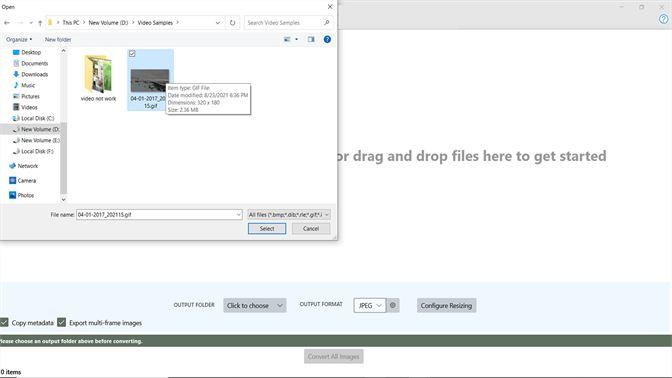Click the search magnifier icon in the dialog
Screen dimensions: 672x378
coord(327,23)
